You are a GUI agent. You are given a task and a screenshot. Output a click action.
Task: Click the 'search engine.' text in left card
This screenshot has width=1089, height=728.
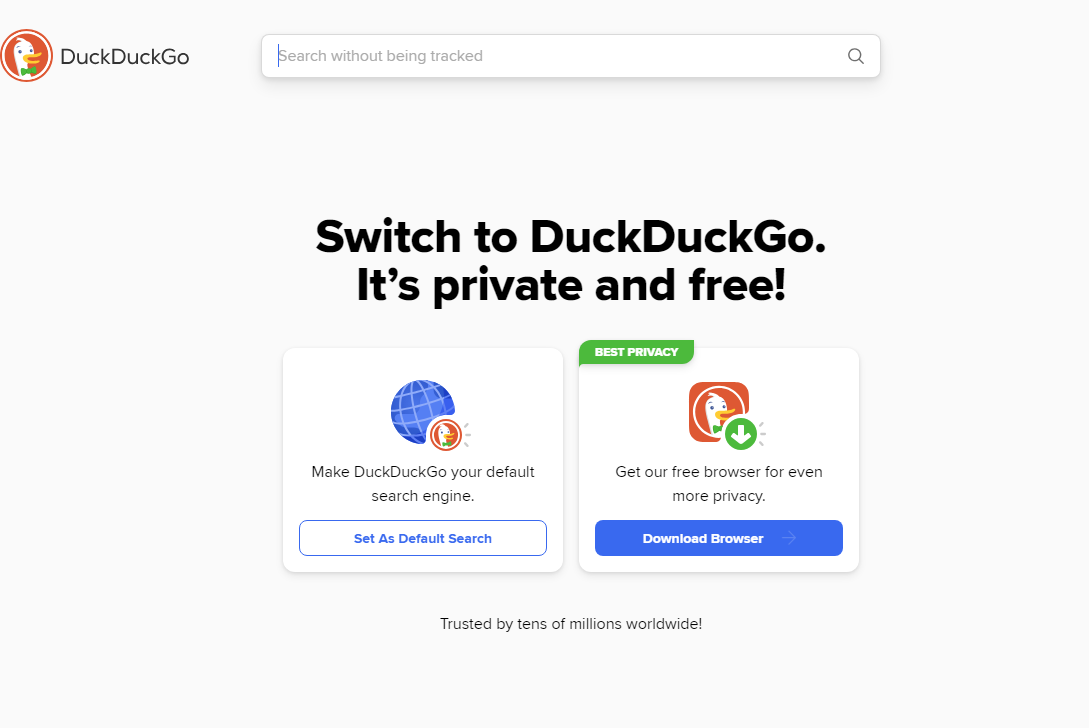point(423,496)
